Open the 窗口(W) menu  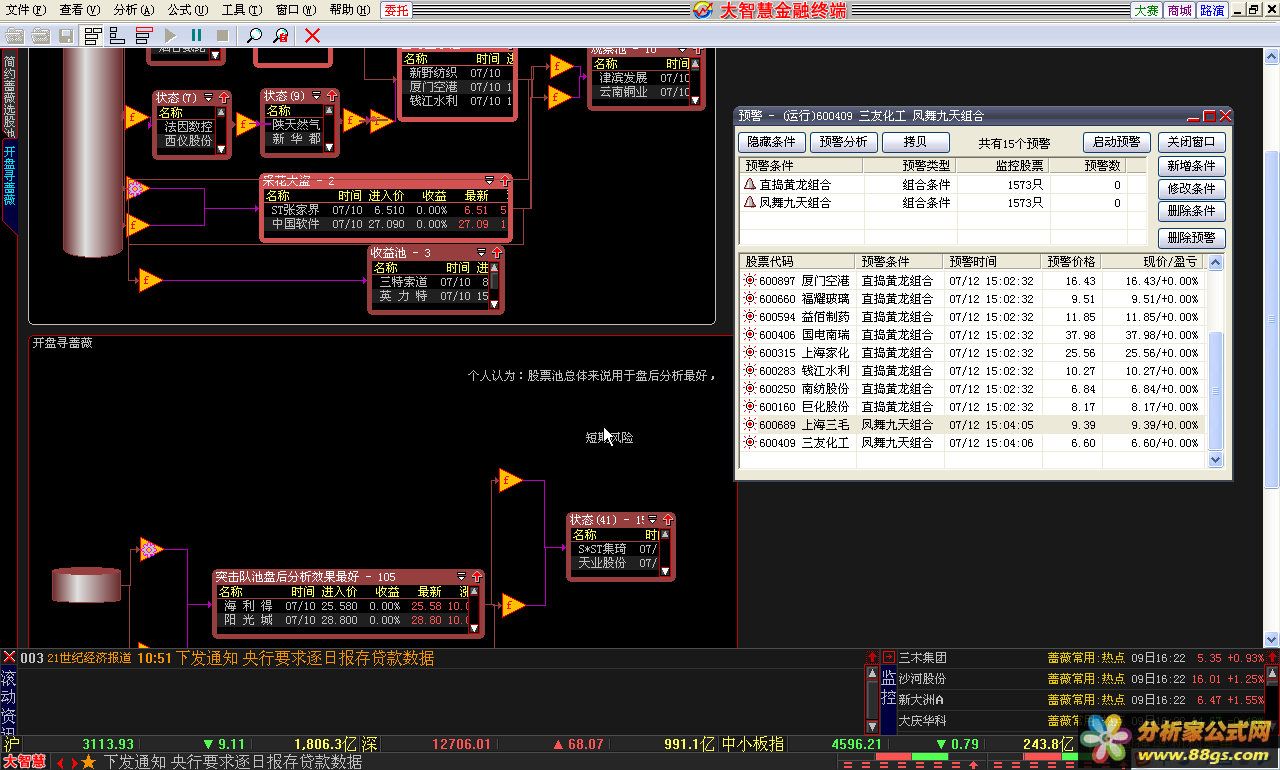click(x=295, y=10)
